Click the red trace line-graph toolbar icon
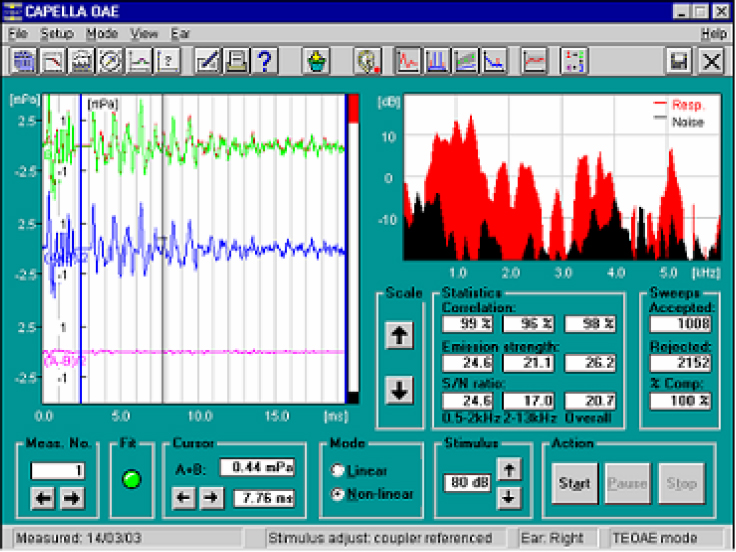Viewport: 736px width, 552px height. pos(535,61)
